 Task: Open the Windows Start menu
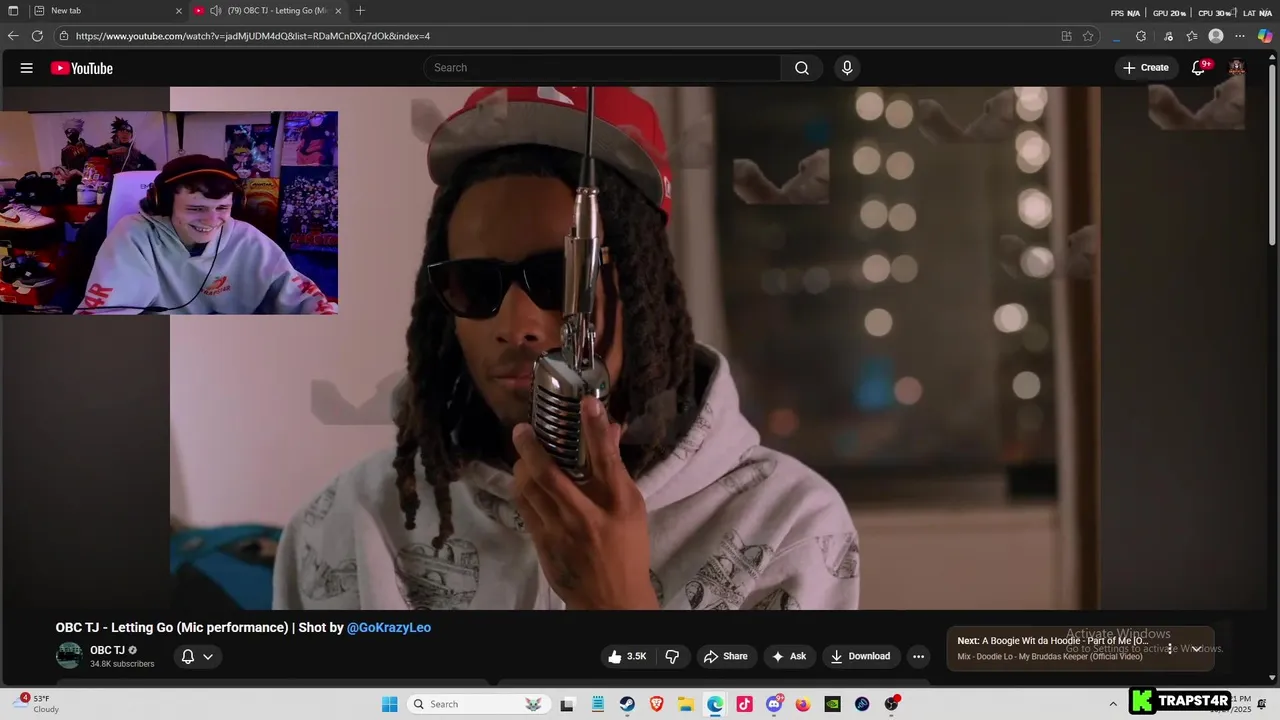click(390, 704)
